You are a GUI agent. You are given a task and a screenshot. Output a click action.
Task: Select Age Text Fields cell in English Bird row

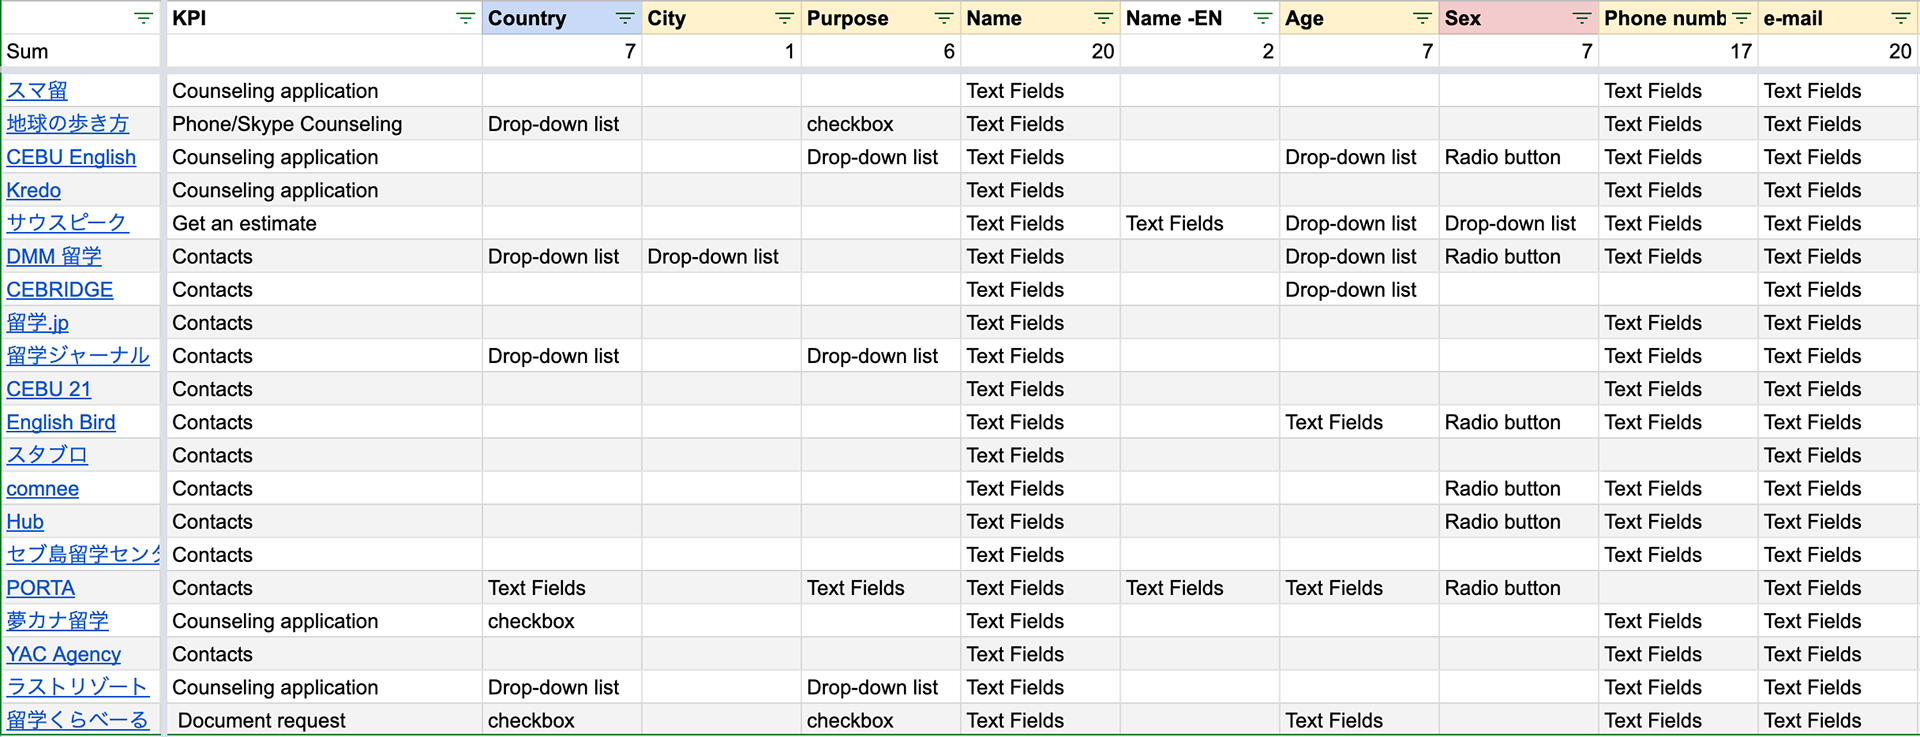(x=1359, y=422)
